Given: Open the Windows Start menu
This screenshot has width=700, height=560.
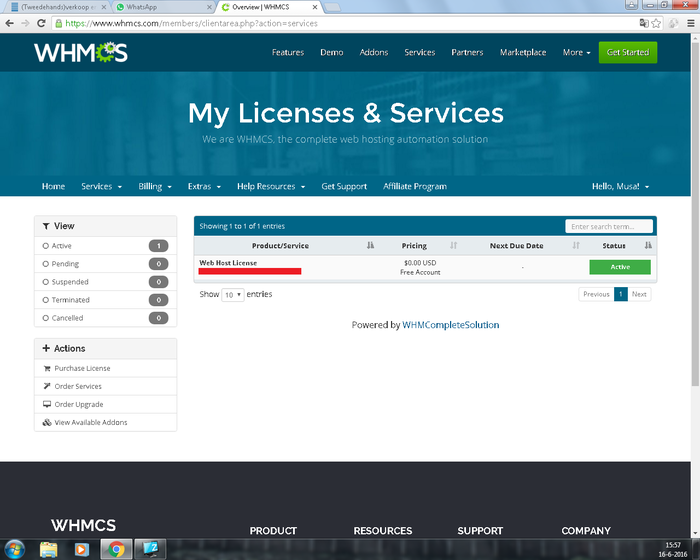Looking at the screenshot, I should point(14,549).
